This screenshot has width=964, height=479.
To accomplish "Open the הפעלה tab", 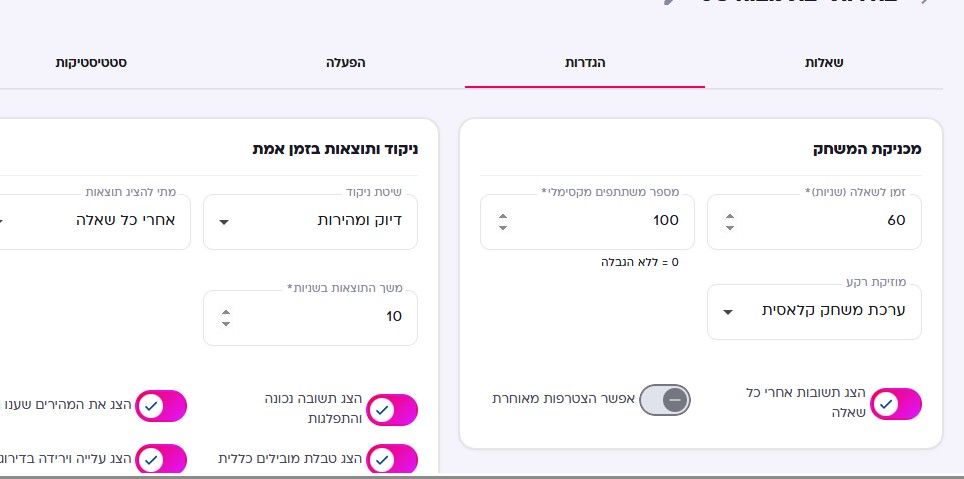I will click(346, 63).
